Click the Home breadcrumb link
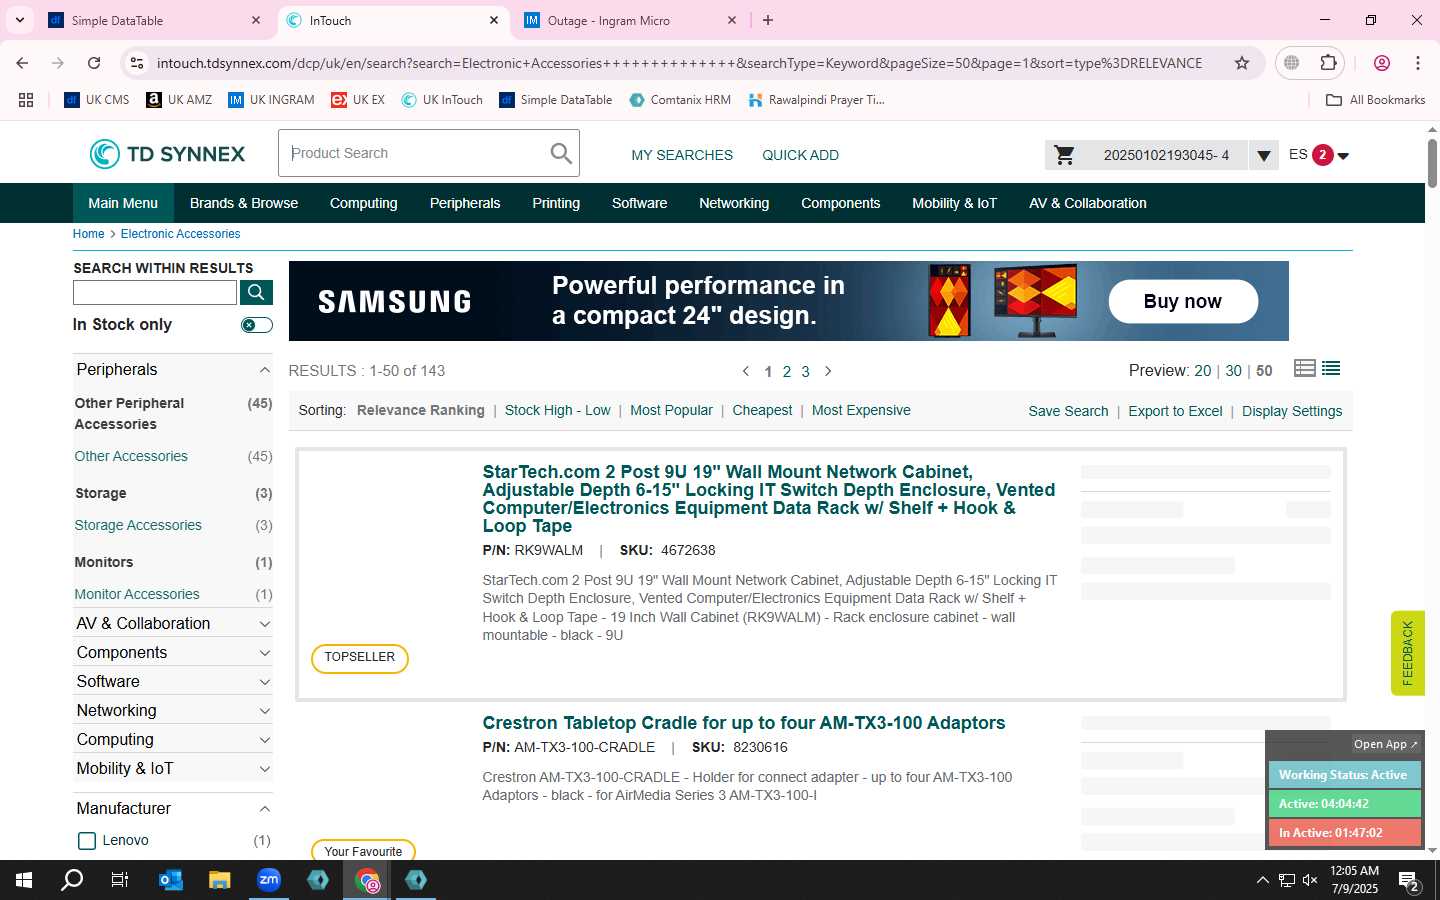The height and width of the screenshot is (900, 1440). click(x=88, y=234)
